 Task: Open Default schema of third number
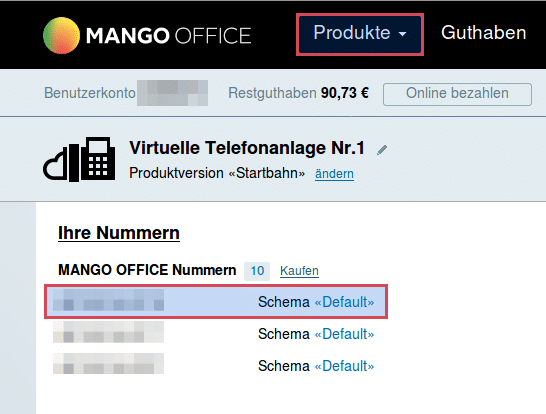pos(344,366)
